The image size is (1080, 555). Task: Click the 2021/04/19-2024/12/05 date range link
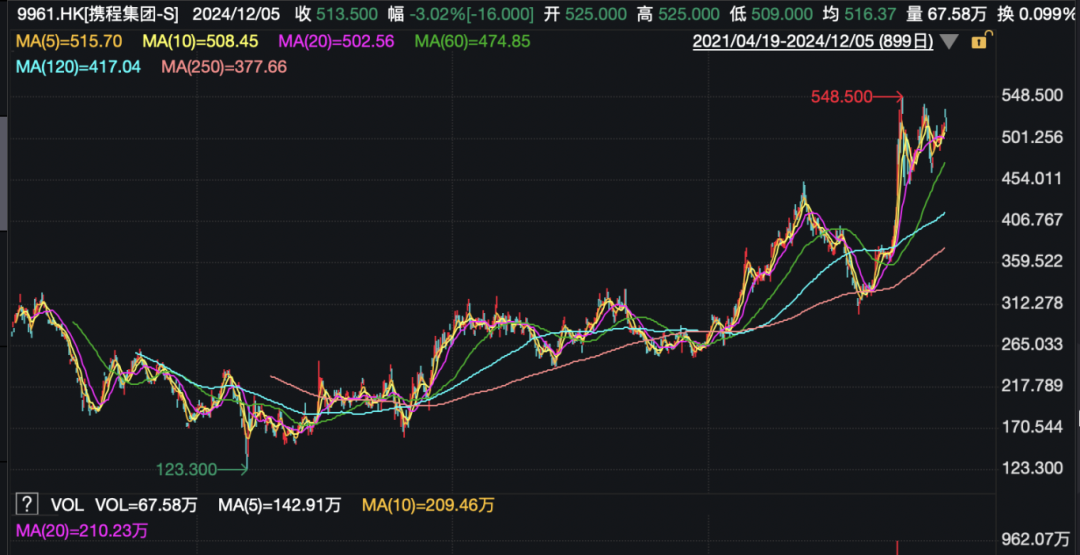pos(813,42)
